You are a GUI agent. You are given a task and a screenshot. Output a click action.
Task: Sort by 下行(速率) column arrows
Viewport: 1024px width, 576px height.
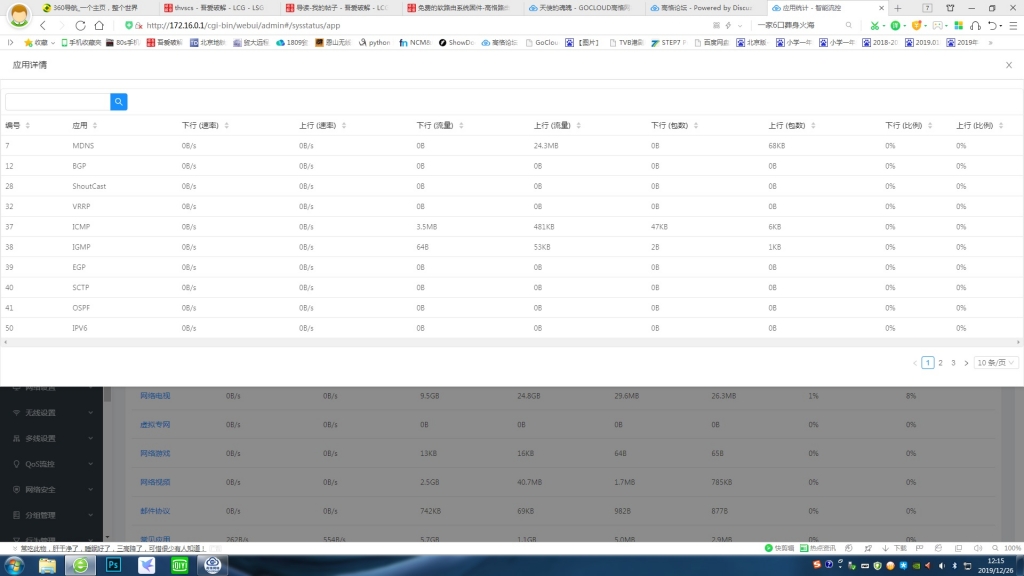point(227,125)
